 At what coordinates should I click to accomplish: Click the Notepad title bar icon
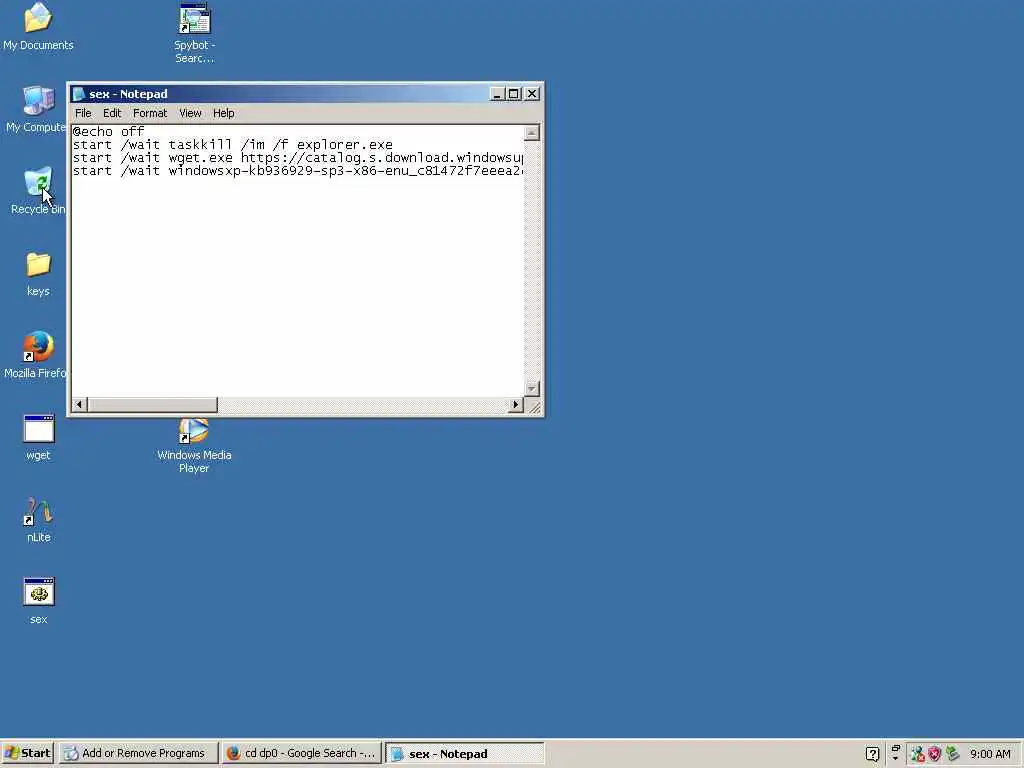click(79, 94)
